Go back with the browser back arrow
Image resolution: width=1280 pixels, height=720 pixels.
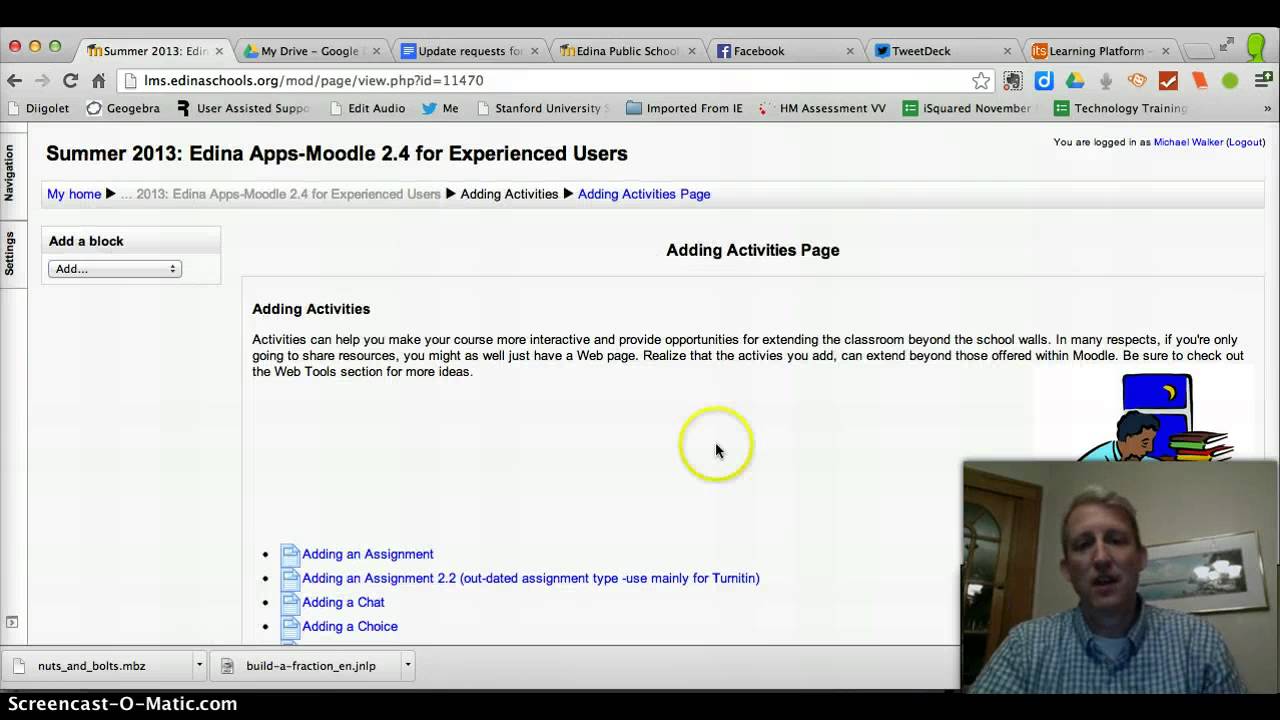click(14, 80)
